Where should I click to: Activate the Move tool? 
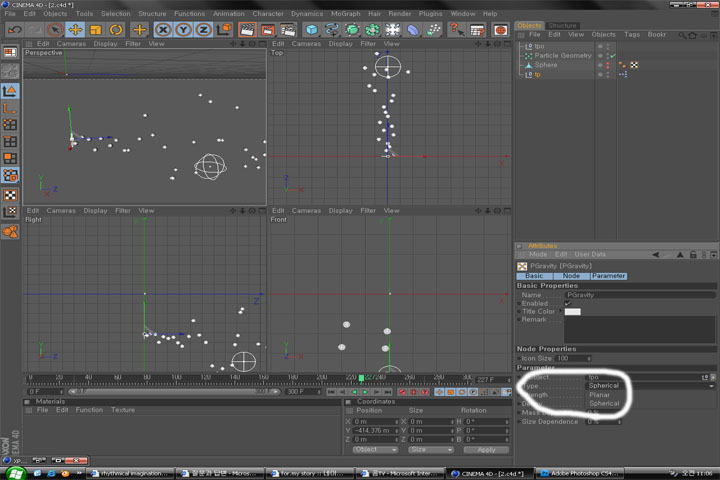(x=75, y=30)
